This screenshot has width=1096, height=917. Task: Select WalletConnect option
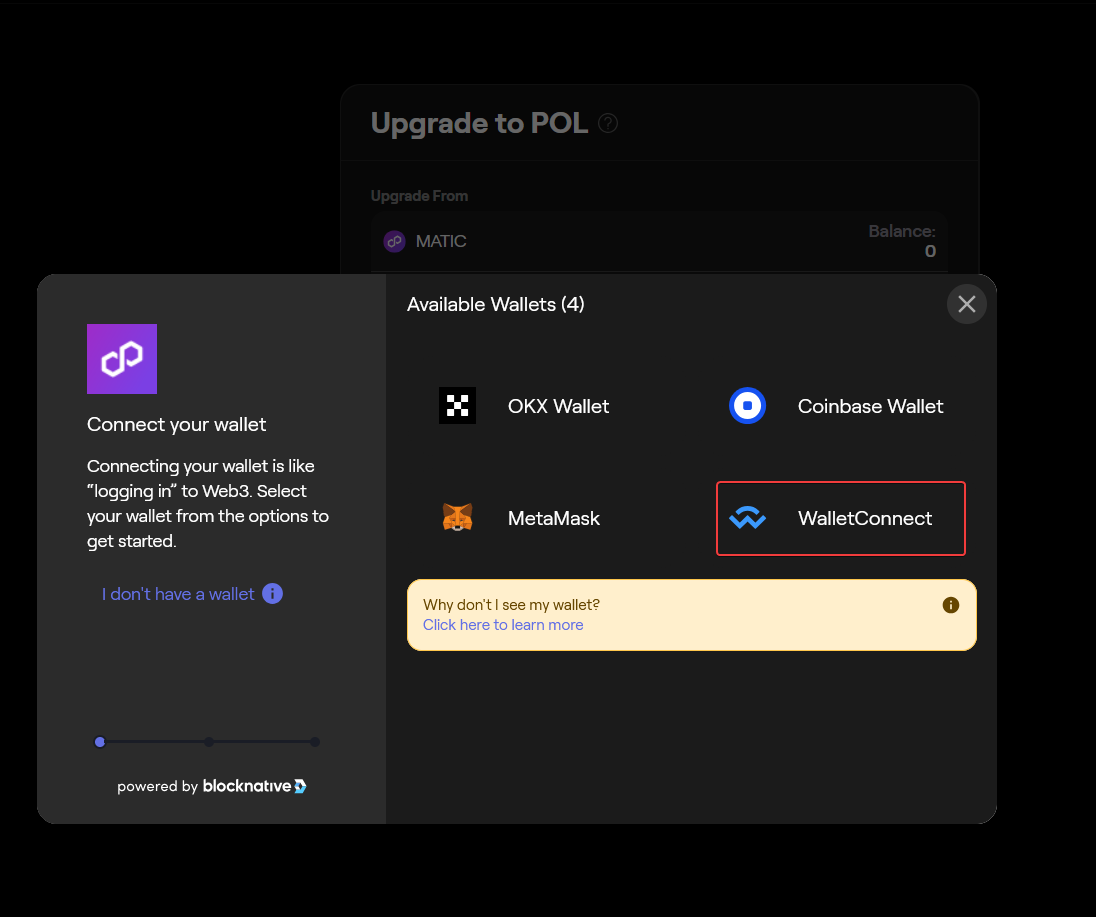841,519
